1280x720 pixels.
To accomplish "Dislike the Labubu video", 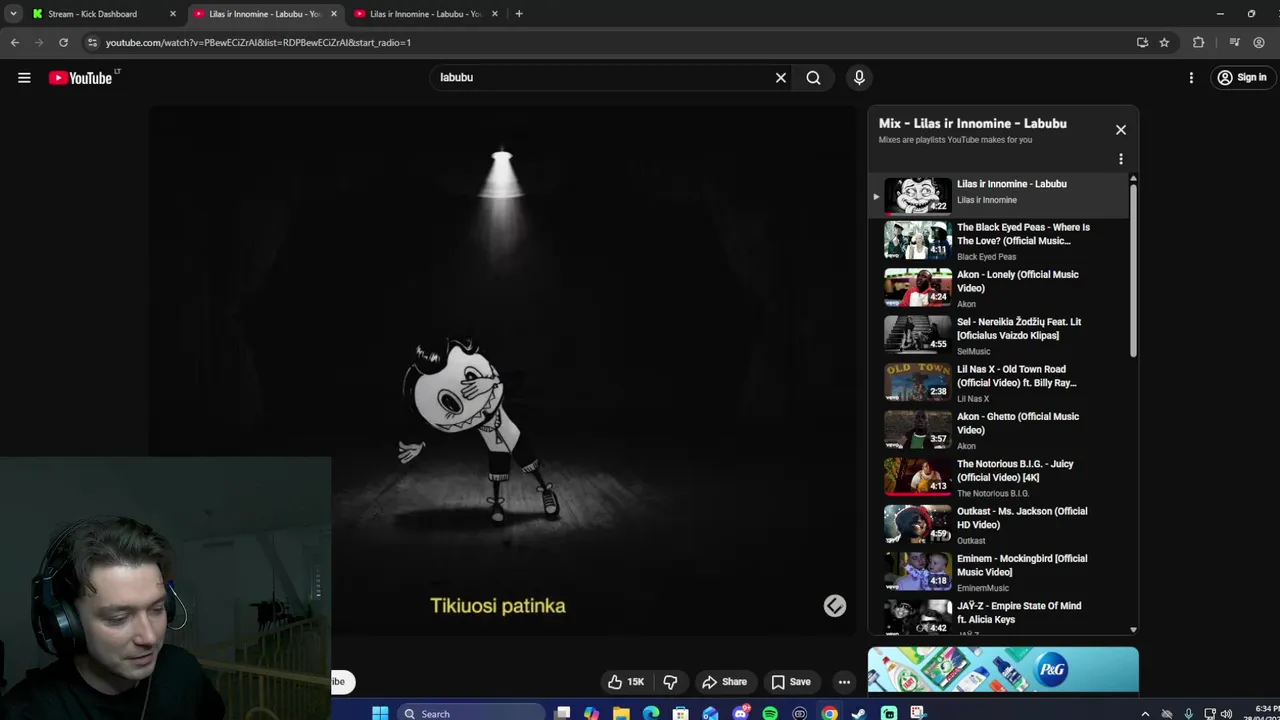I will 670,682.
